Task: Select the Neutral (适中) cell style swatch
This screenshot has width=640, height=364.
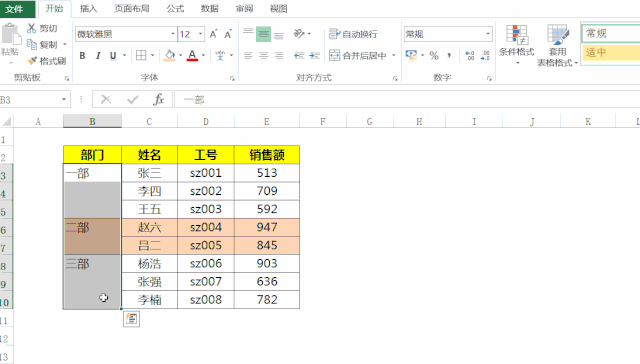Action: click(x=611, y=52)
